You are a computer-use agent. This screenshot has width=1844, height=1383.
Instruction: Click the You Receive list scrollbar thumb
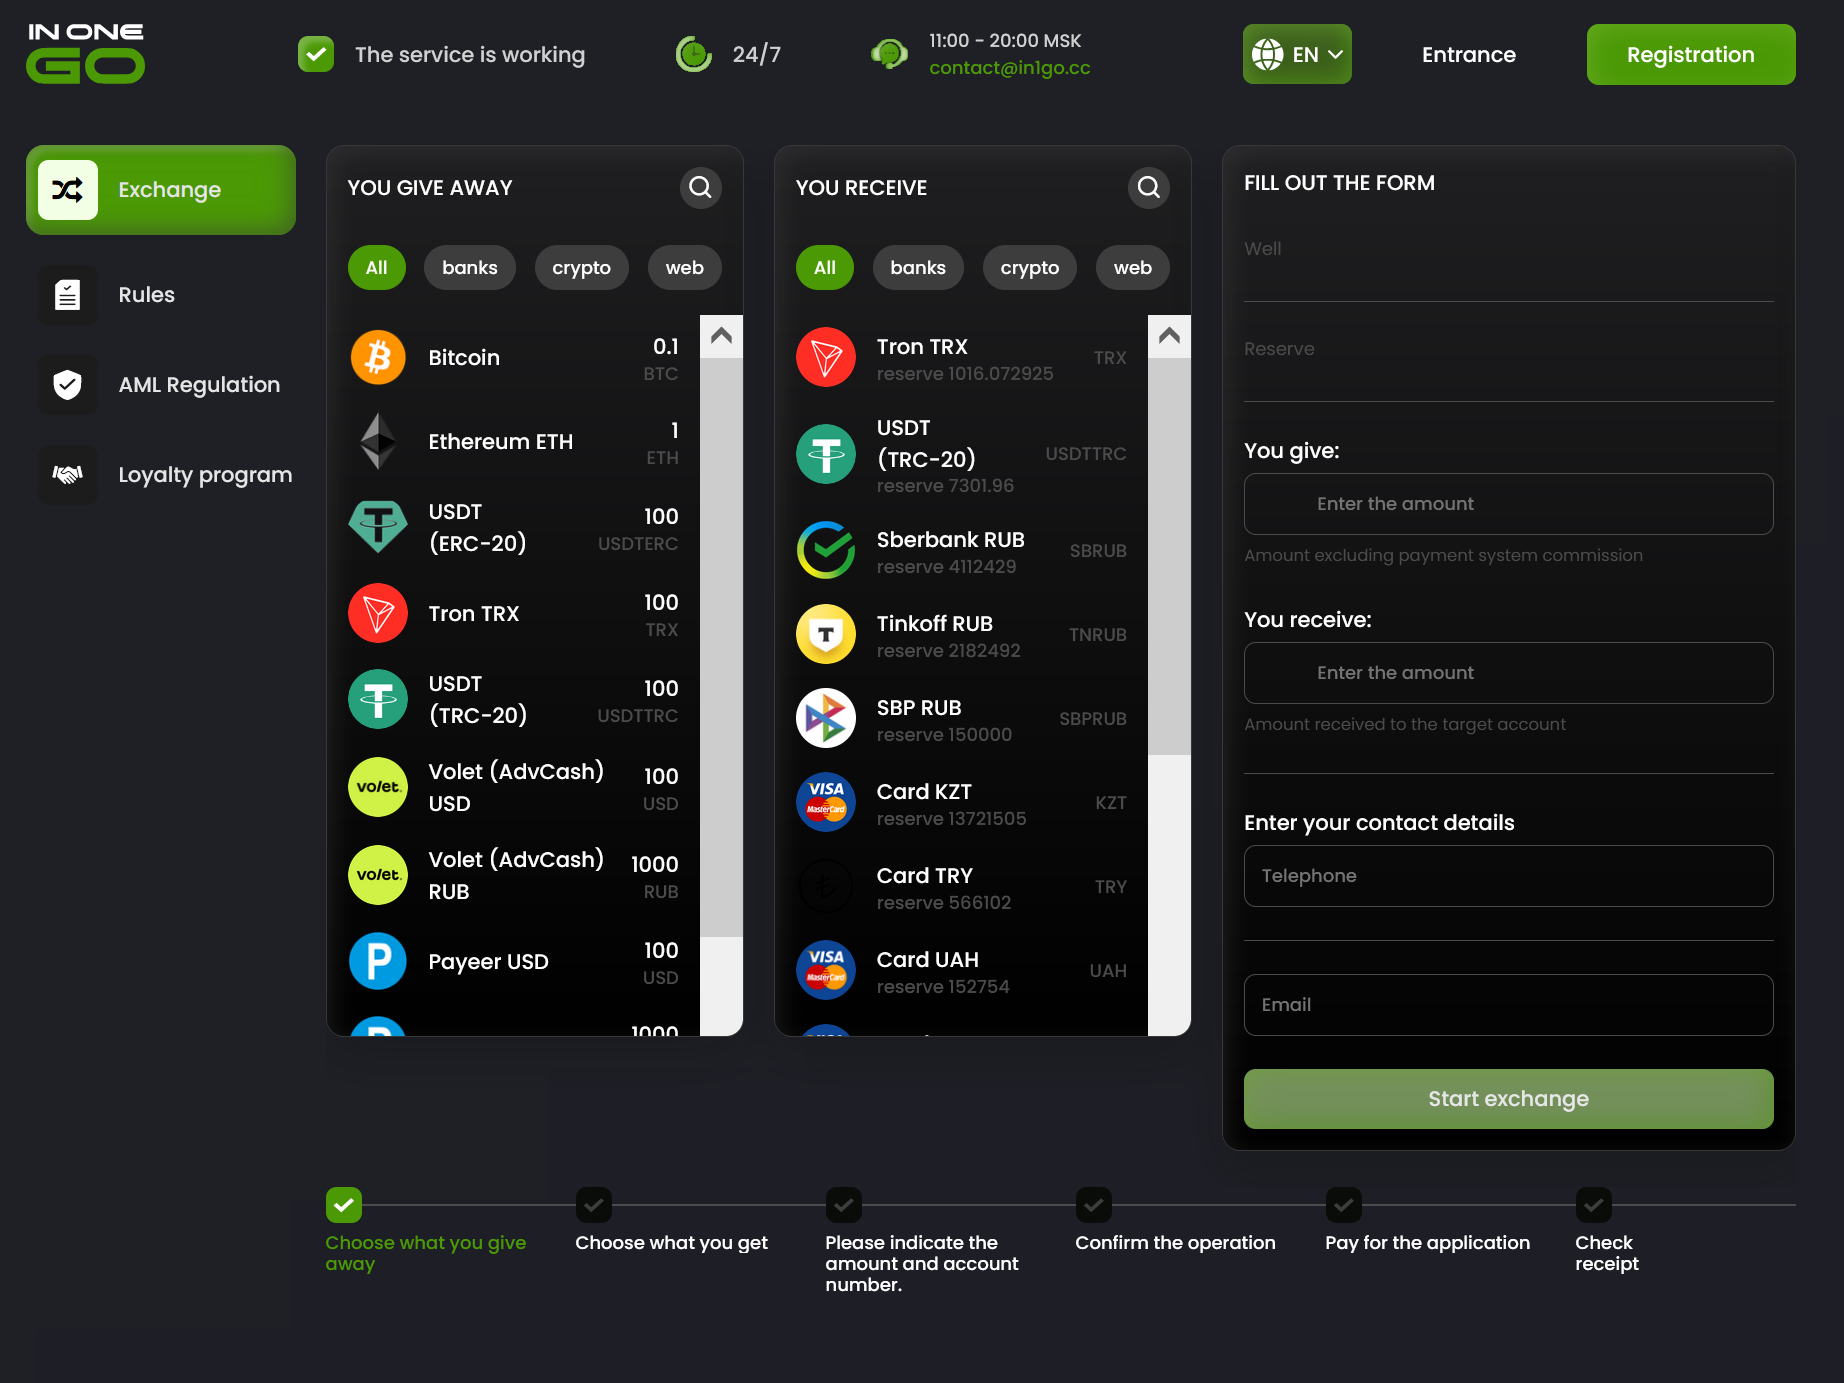coord(1169,555)
